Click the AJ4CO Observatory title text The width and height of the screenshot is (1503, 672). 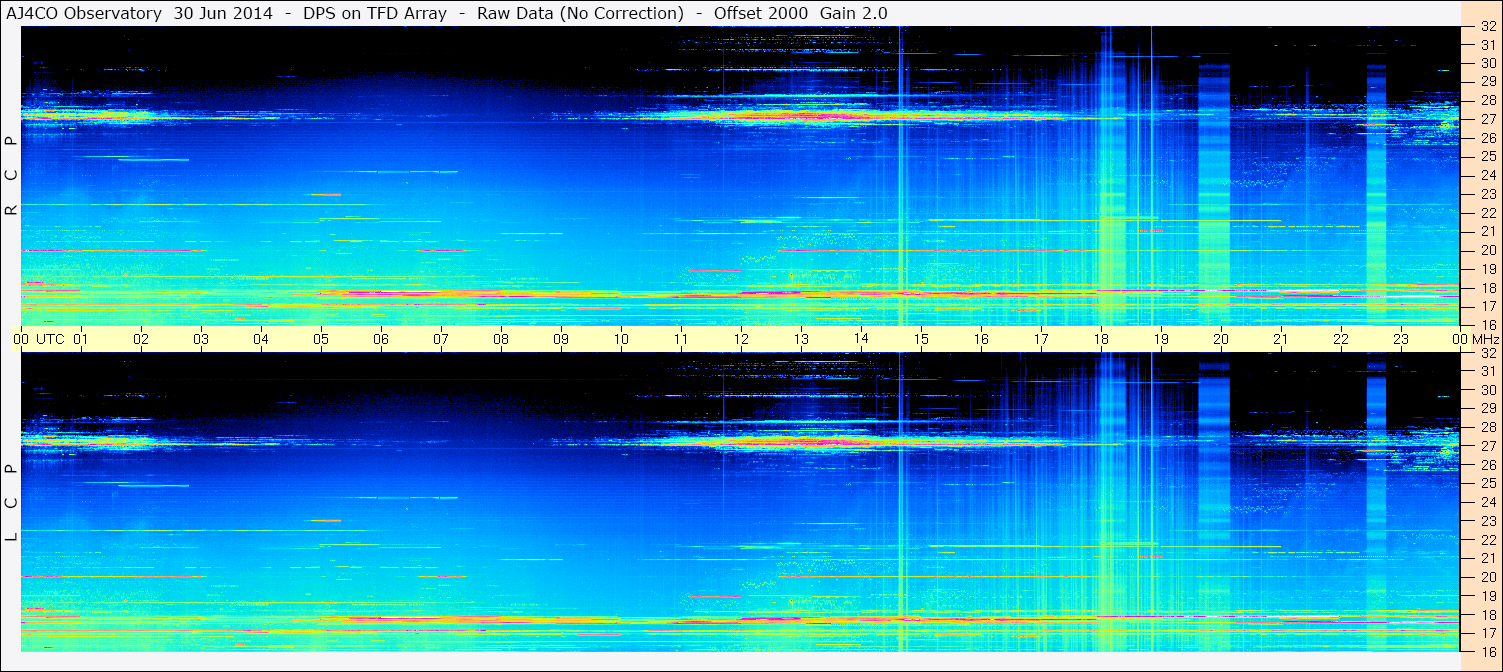(x=86, y=13)
